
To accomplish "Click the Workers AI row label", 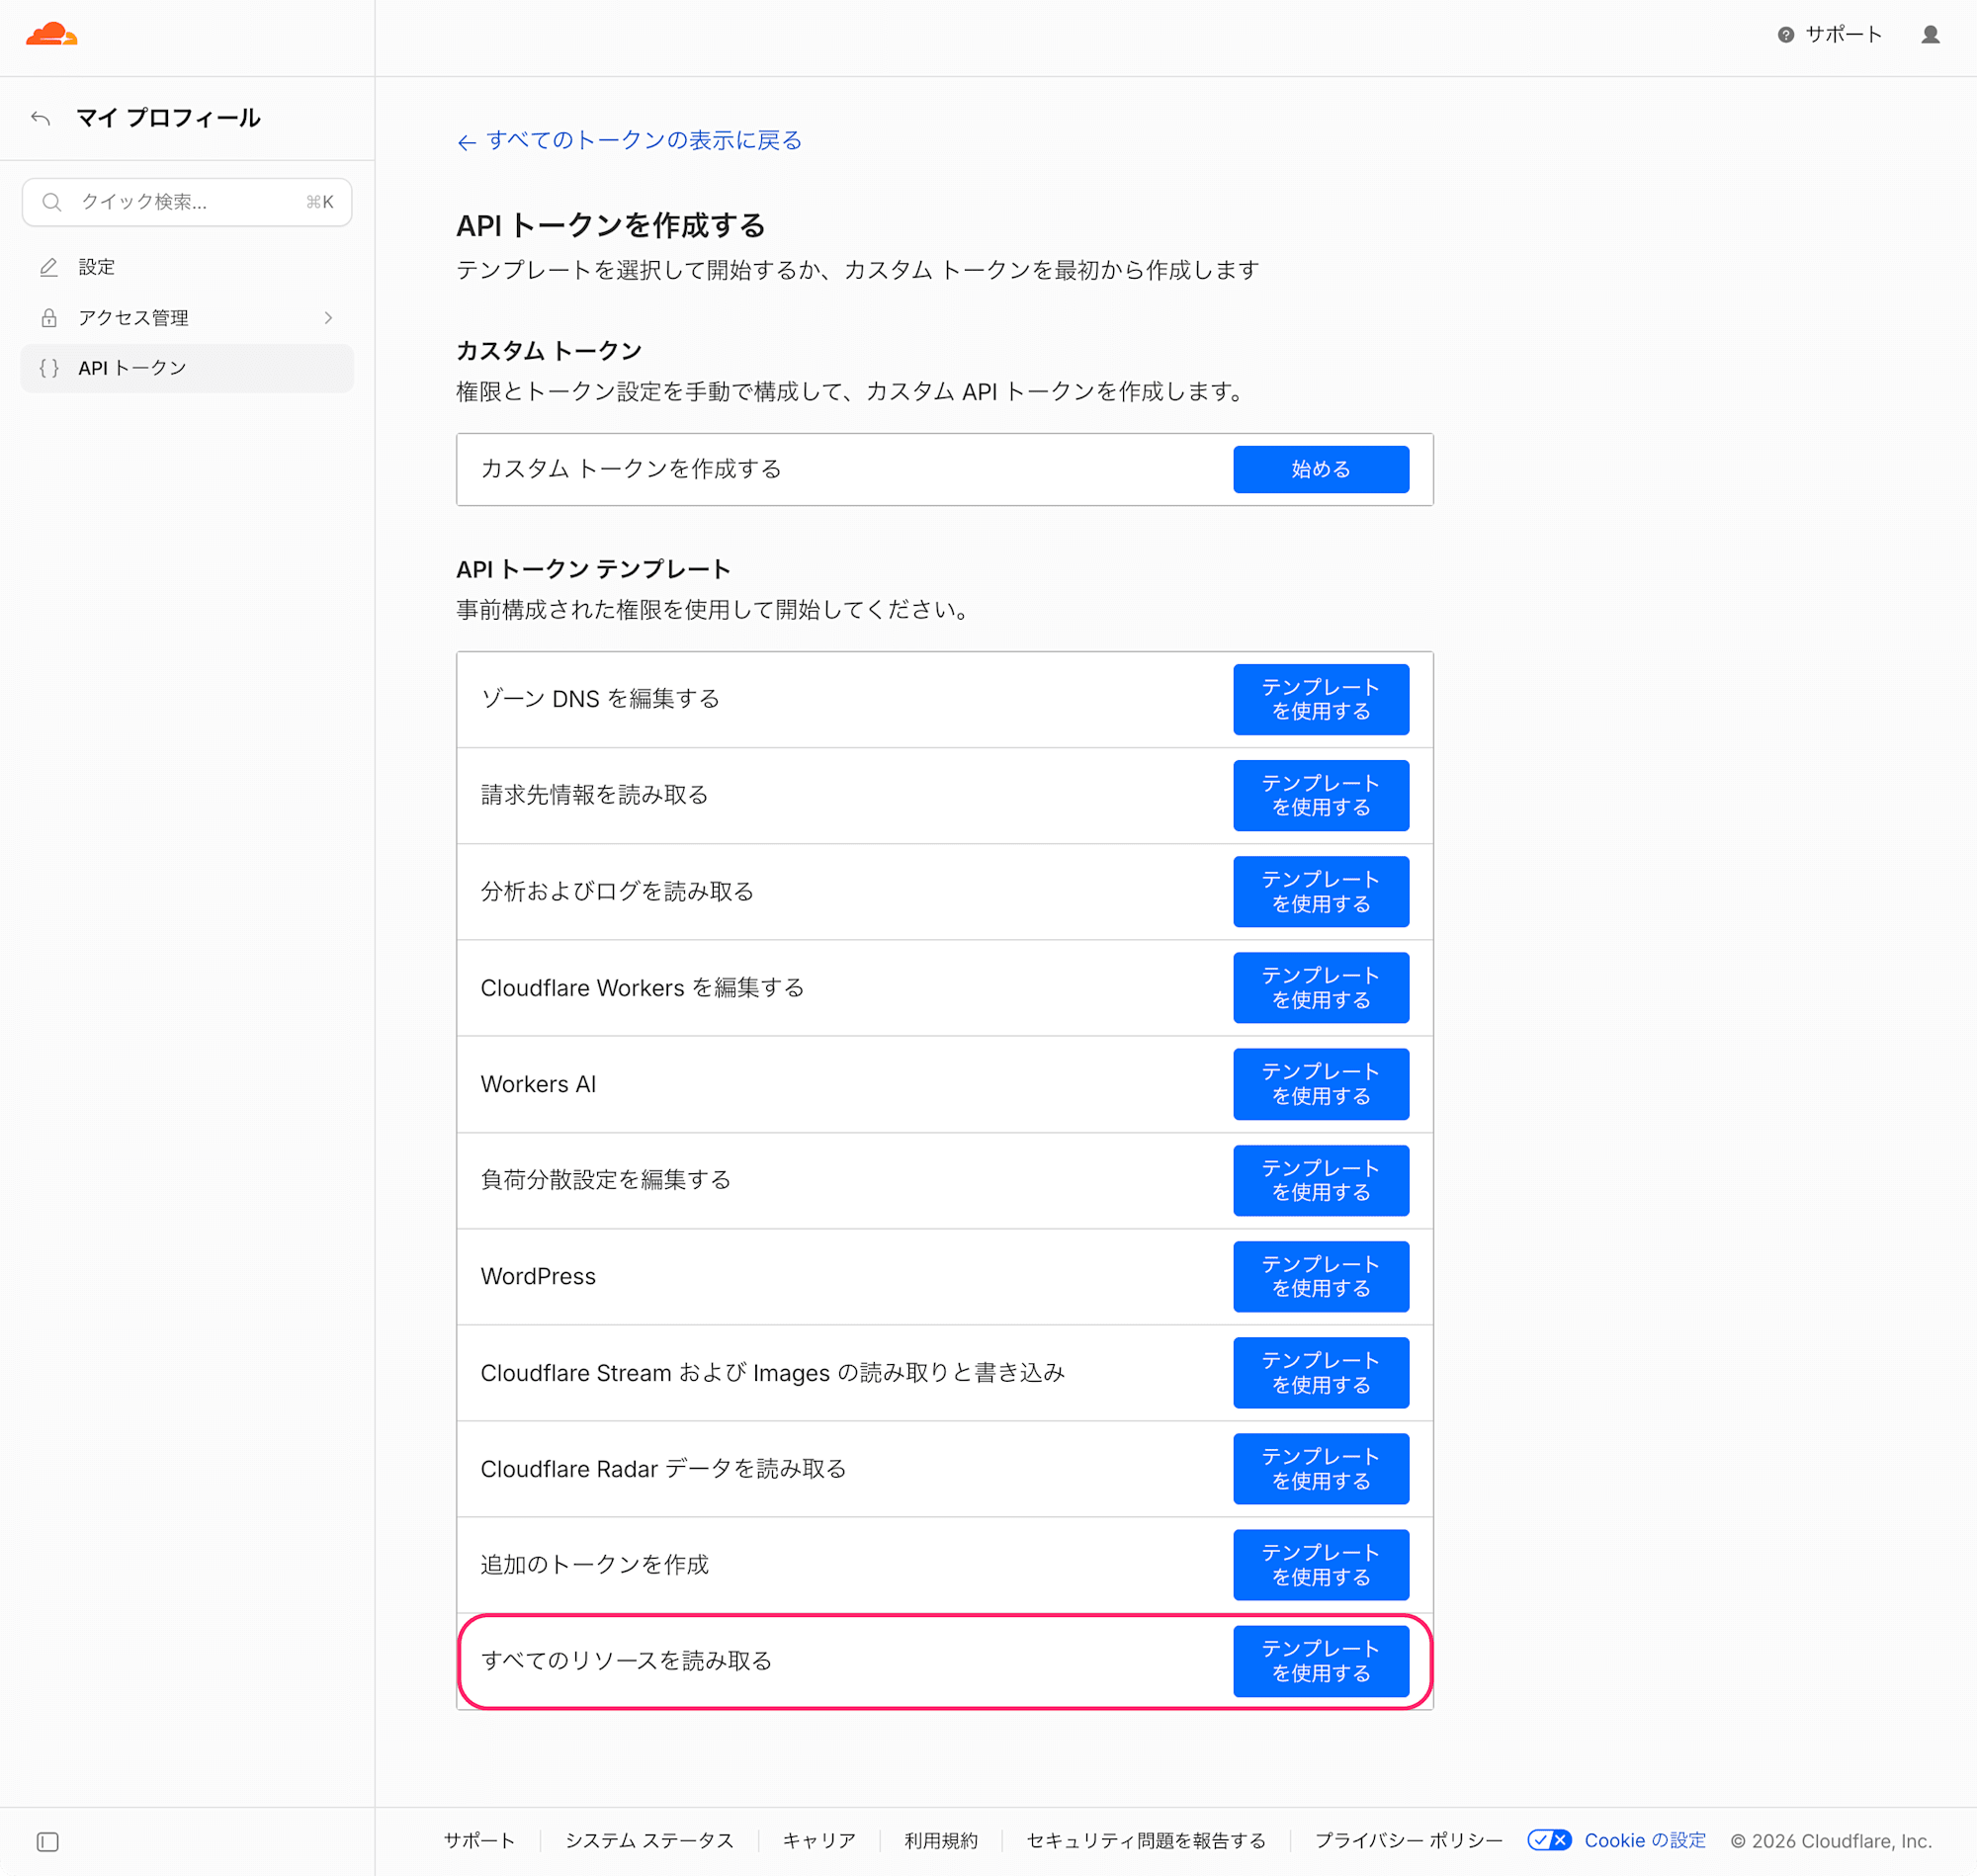I will pyautogui.click(x=538, y=1084).
